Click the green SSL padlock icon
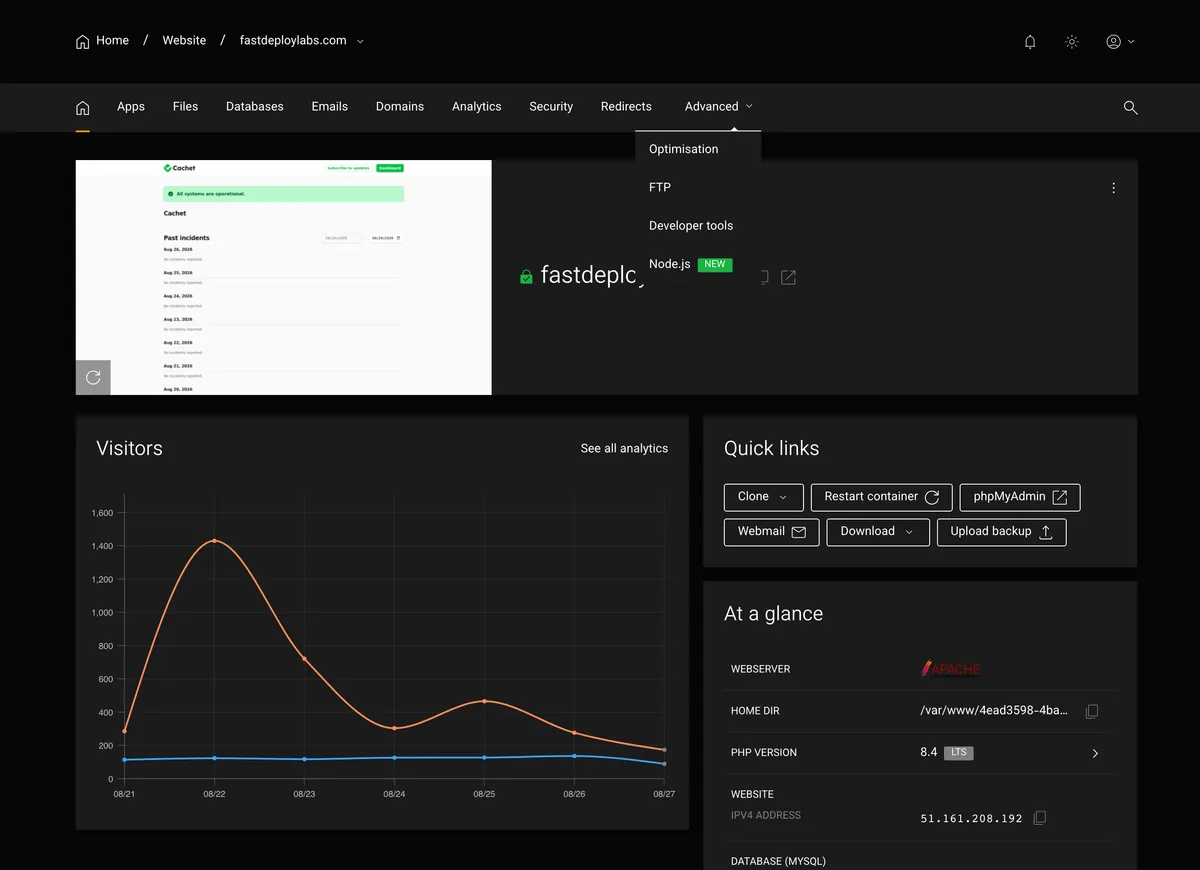Image resolution: width=1200 pixels, height=870 pixels. click(x=526, y=277)
